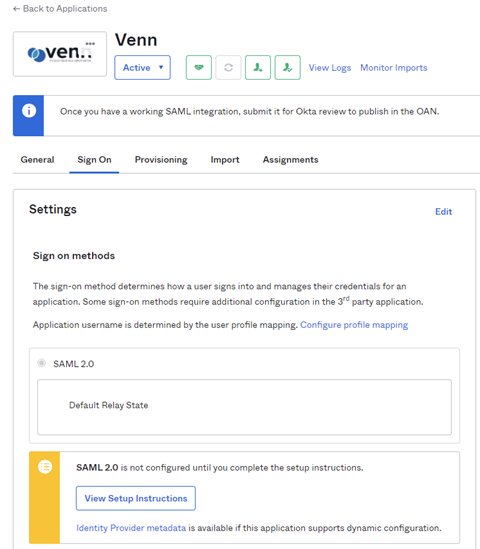480x549 pixels.
Task: Go back to Applications
Action: click(x=60, y=8)
